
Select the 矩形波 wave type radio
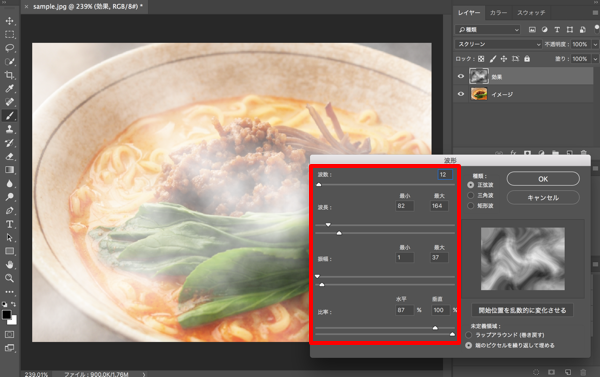click(x=471, y=206)
